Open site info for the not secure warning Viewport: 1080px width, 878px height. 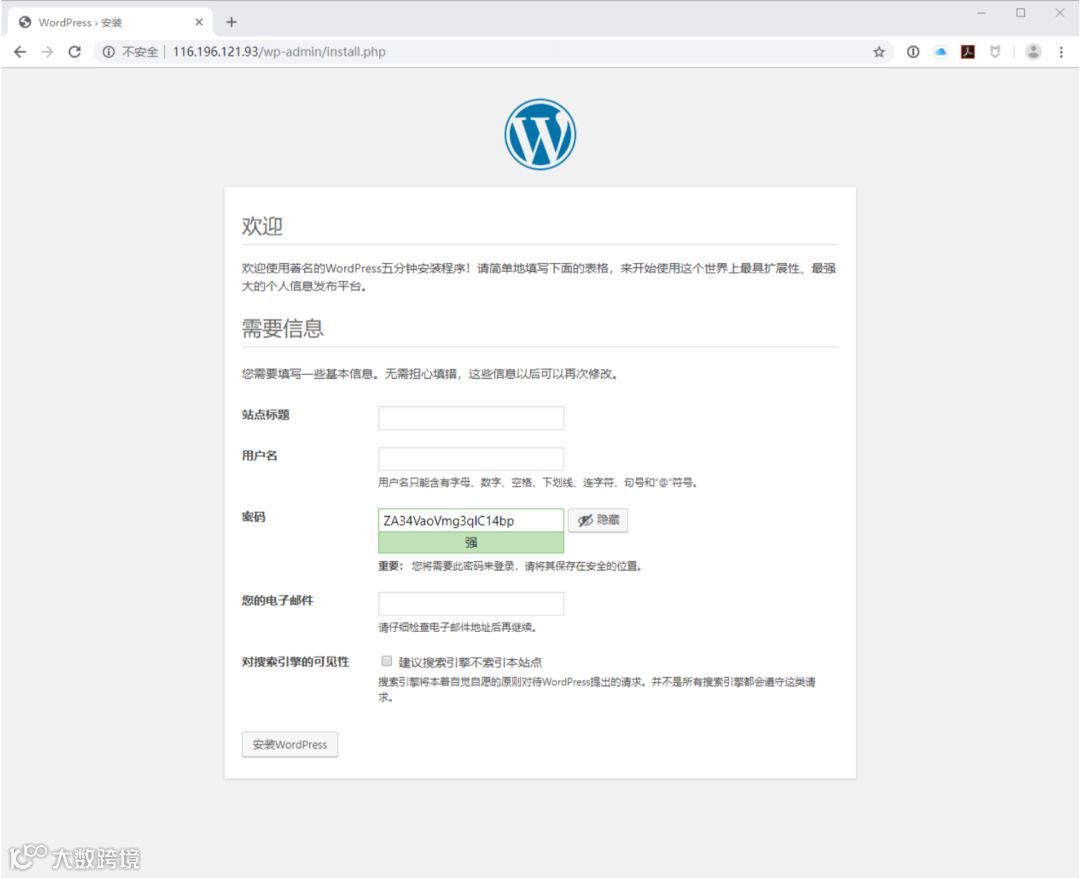click(x=108, y=52)
